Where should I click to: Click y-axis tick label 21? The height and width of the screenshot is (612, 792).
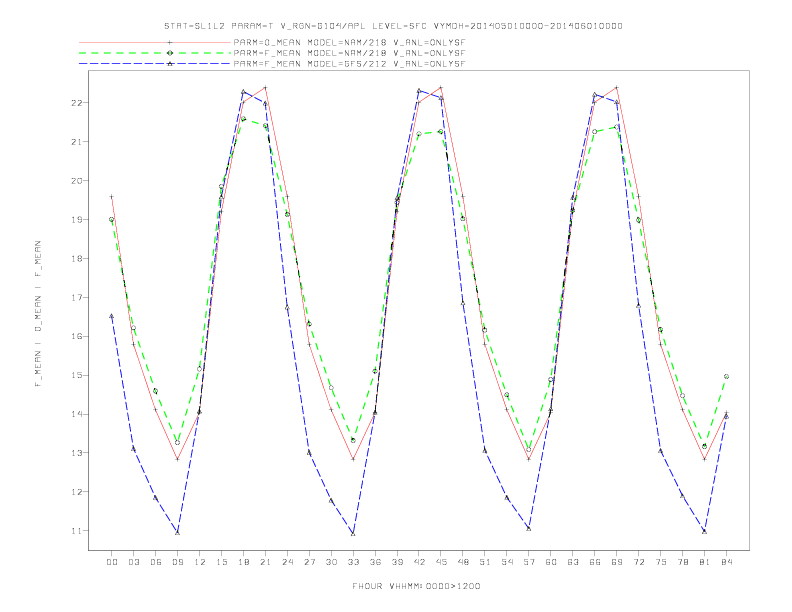[76, 141]
